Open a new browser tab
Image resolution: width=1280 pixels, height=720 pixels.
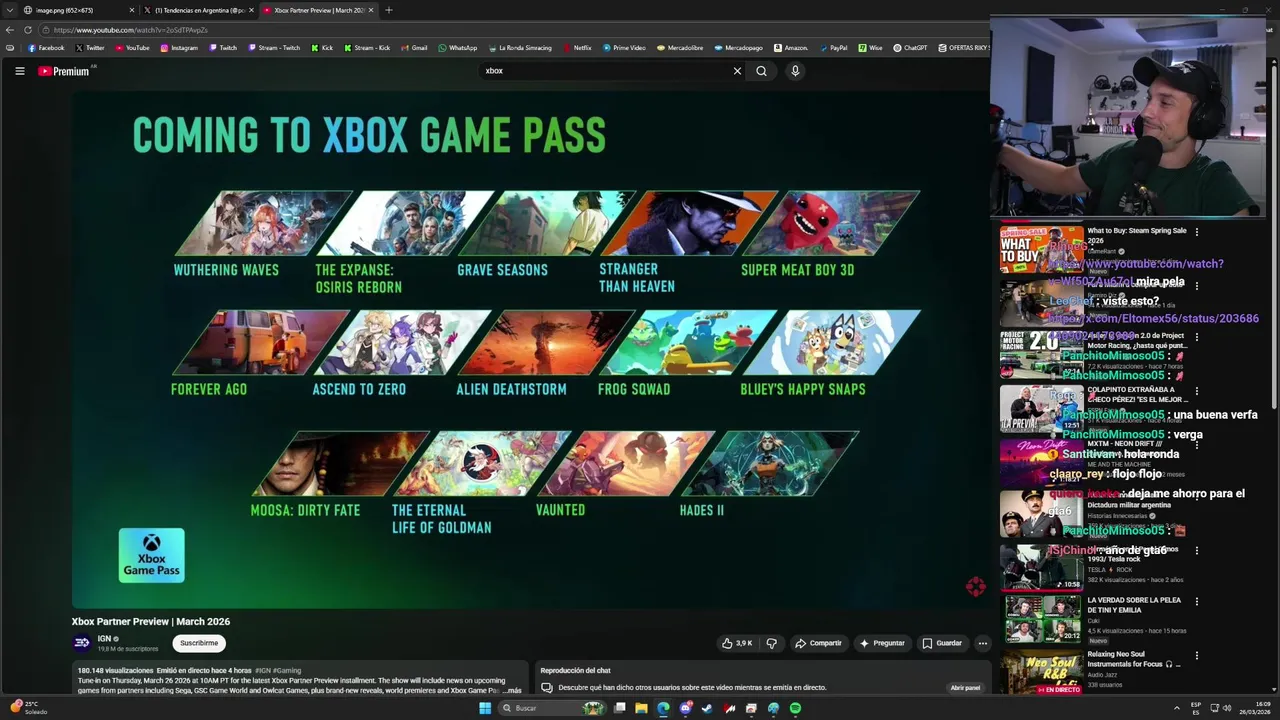tap(389, 10)
